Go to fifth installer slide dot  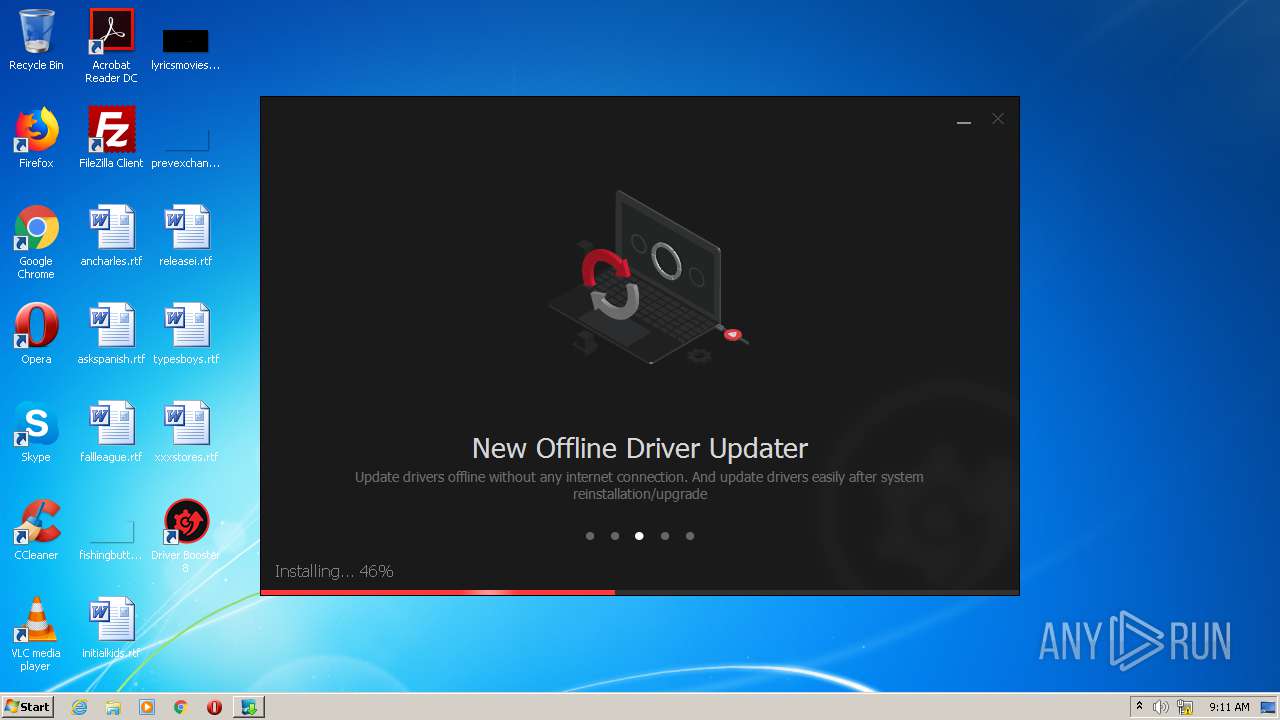[x=690, y=536]
